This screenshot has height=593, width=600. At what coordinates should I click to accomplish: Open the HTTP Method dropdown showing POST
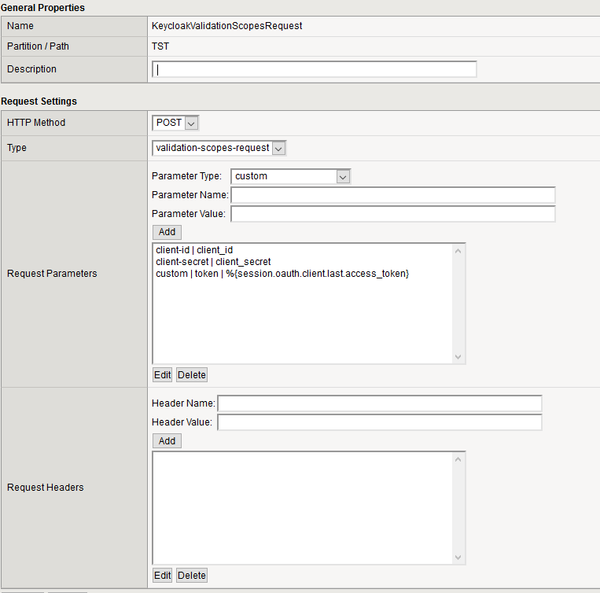pyautogui.click(x=176, y=123)
